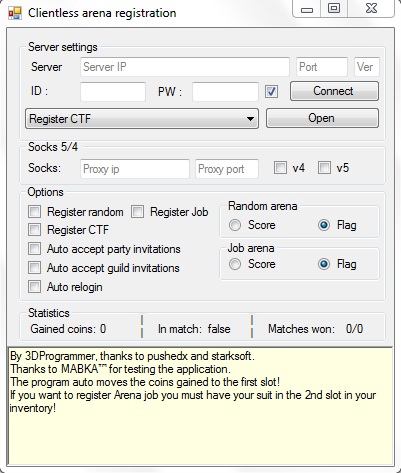Select Score under Job arena
The image size is (401, 473).
point(235,264)
